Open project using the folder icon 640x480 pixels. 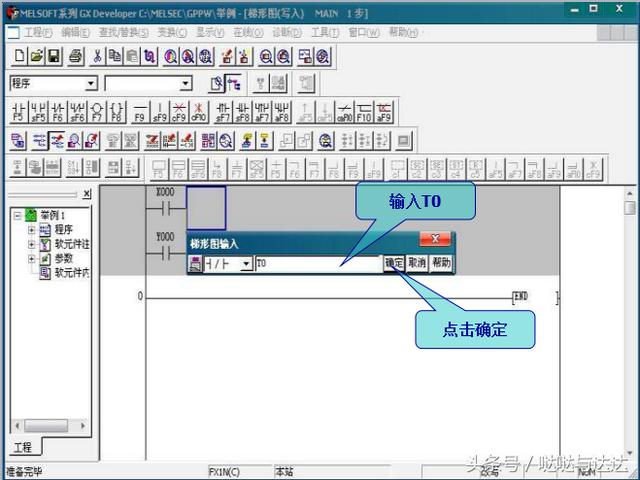36,56
